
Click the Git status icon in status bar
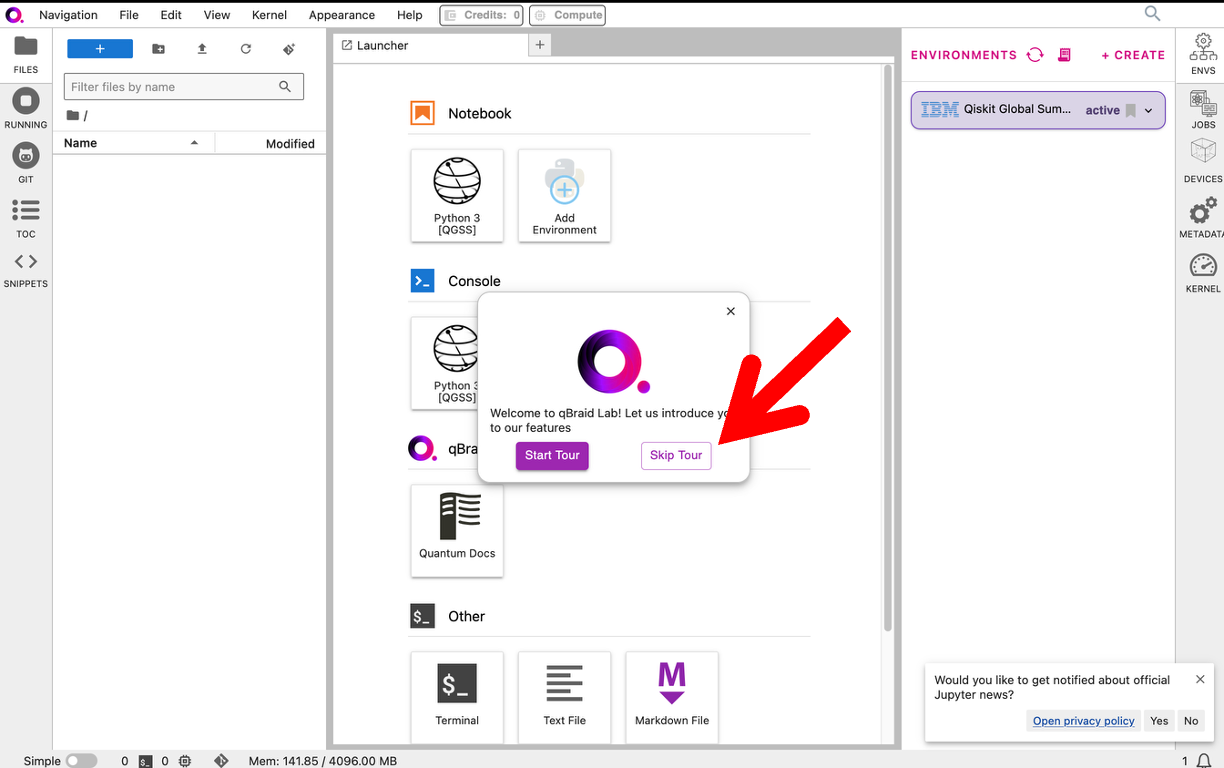pyautogui.click(x=221, y=761)
